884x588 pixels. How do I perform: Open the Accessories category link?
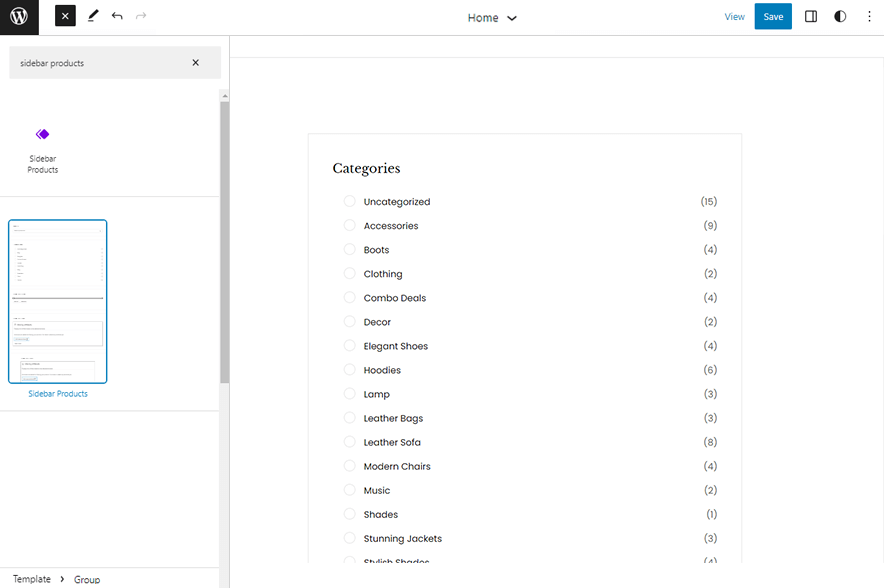tap(390, 225)
